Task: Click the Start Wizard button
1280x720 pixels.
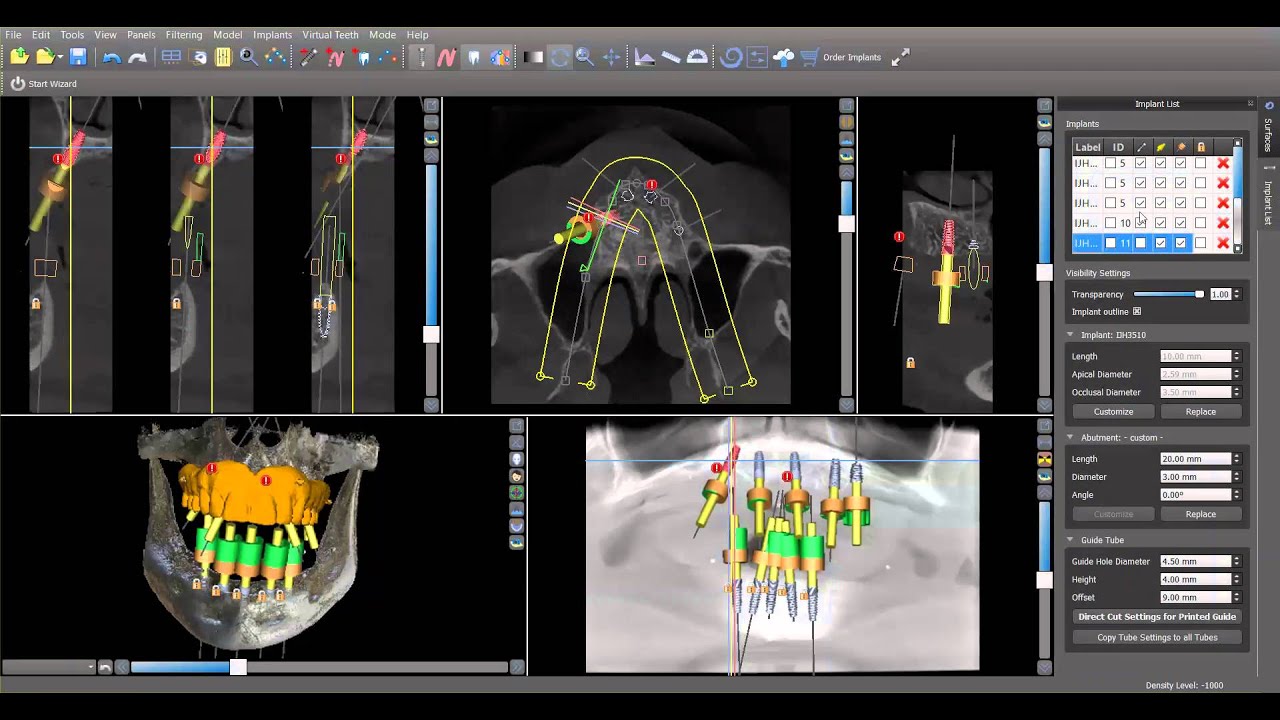Action: click(43, 84)
